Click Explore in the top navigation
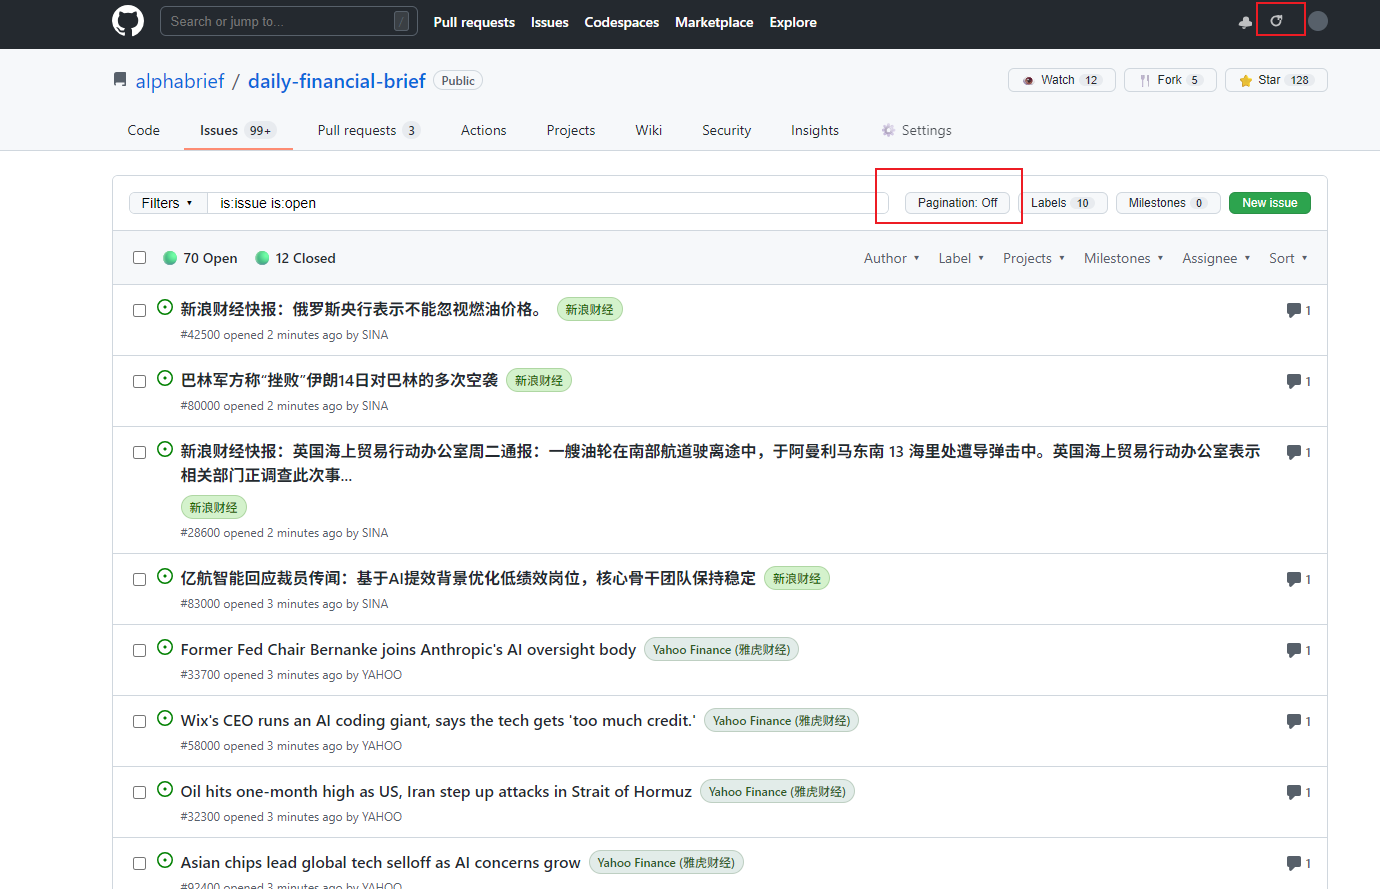The width and height of the screenshot is (1380, 889). (x=793, y=22)
